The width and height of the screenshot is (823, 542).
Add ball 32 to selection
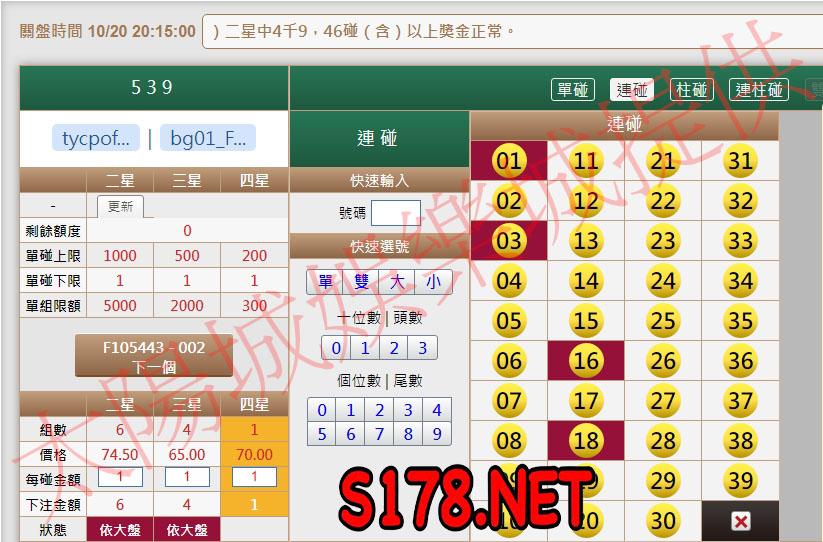coord(740,201)
